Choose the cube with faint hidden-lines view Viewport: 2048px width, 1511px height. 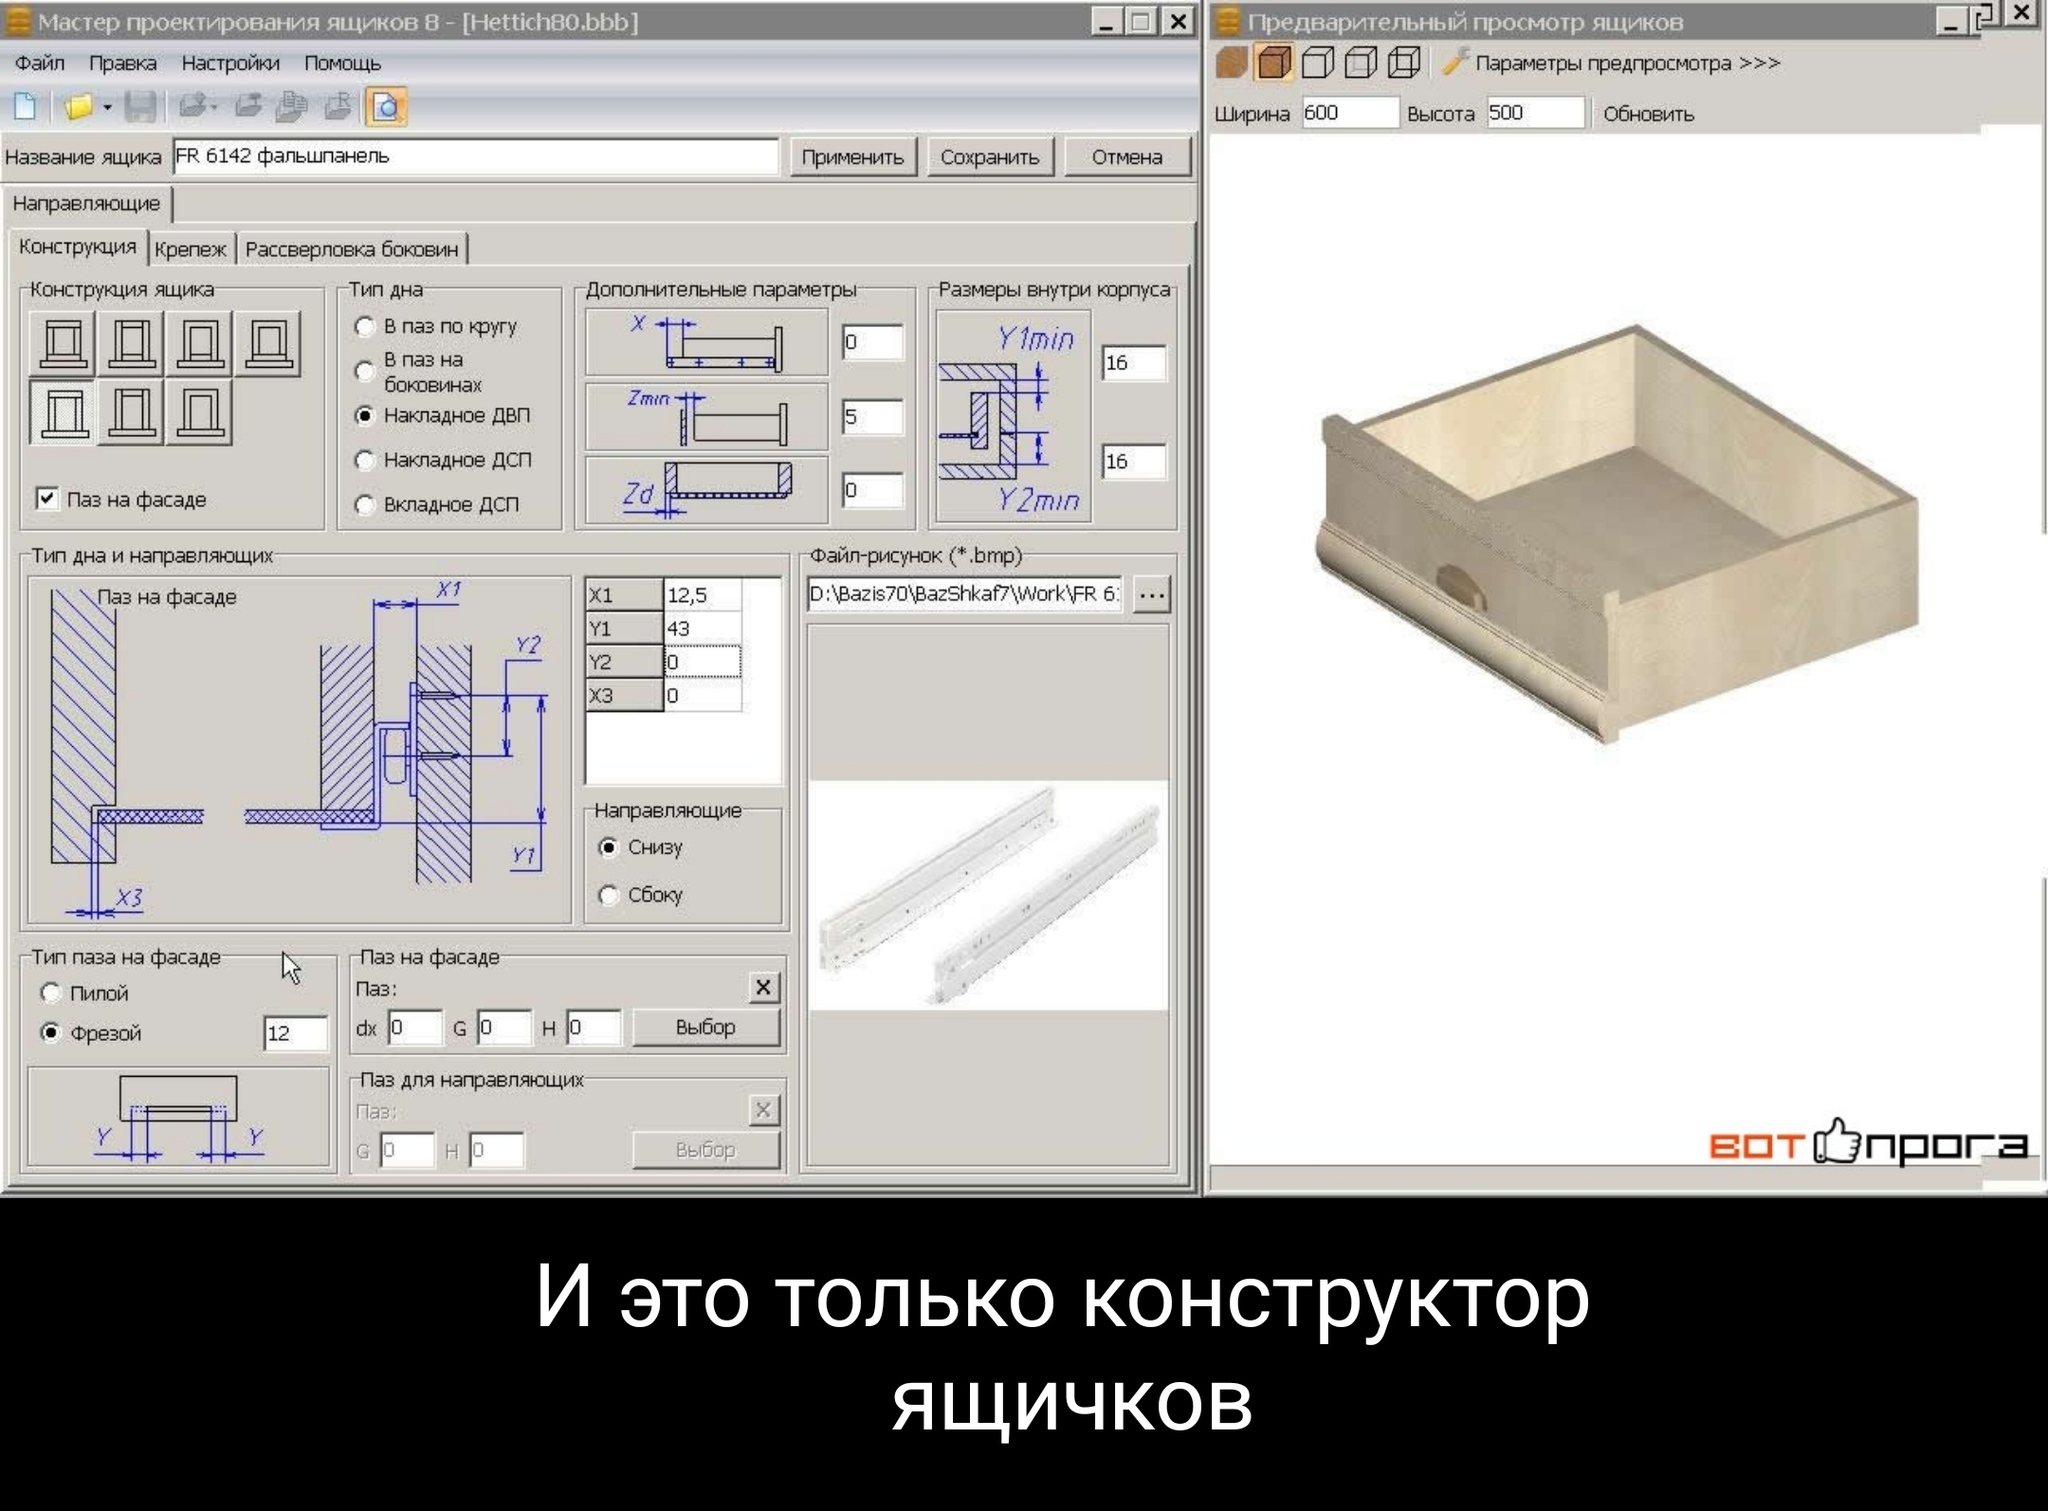[1361, 63]
